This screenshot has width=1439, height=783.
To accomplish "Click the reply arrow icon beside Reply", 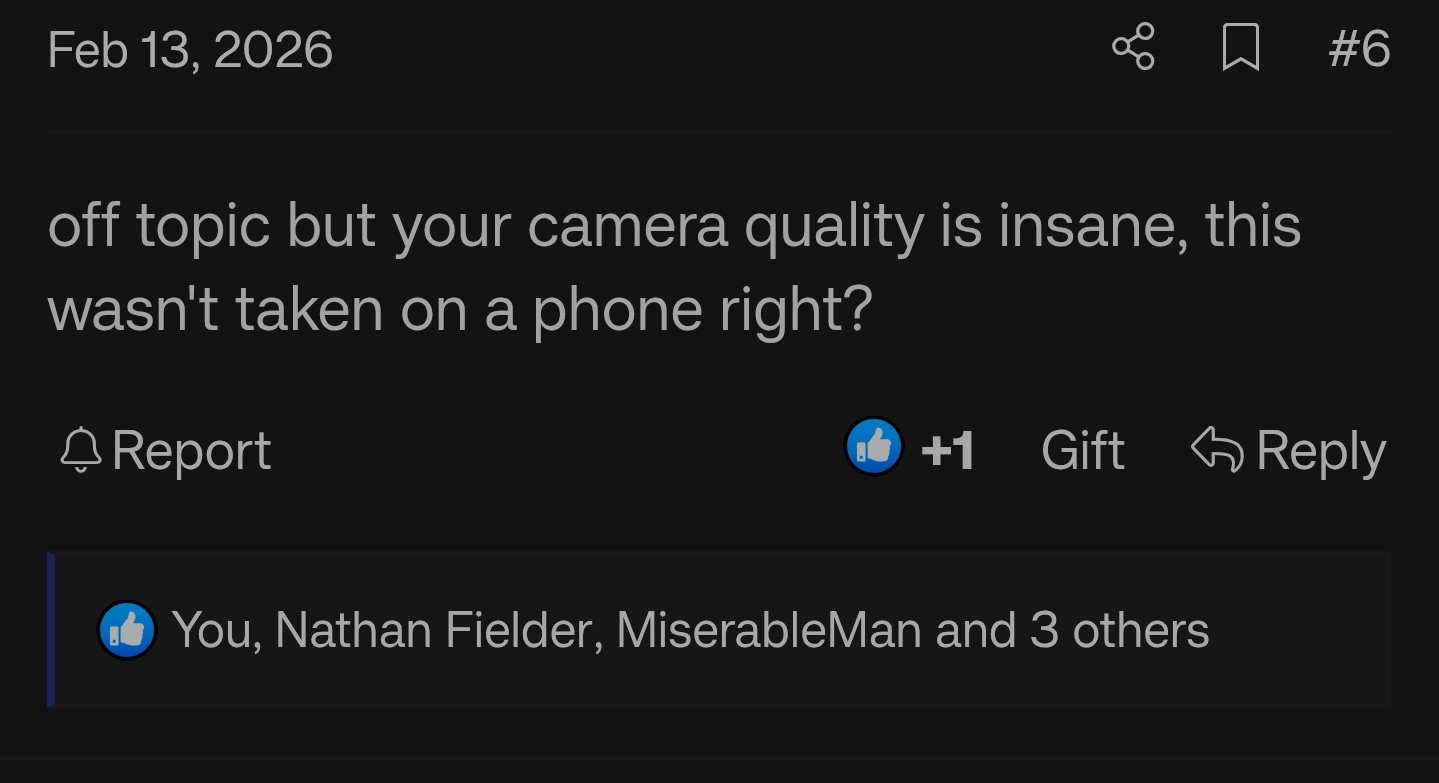I will point(1218,449).
